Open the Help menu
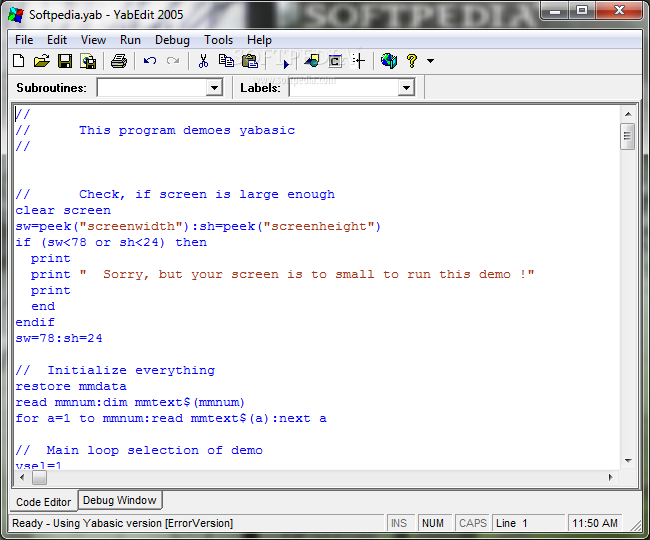 259,40
